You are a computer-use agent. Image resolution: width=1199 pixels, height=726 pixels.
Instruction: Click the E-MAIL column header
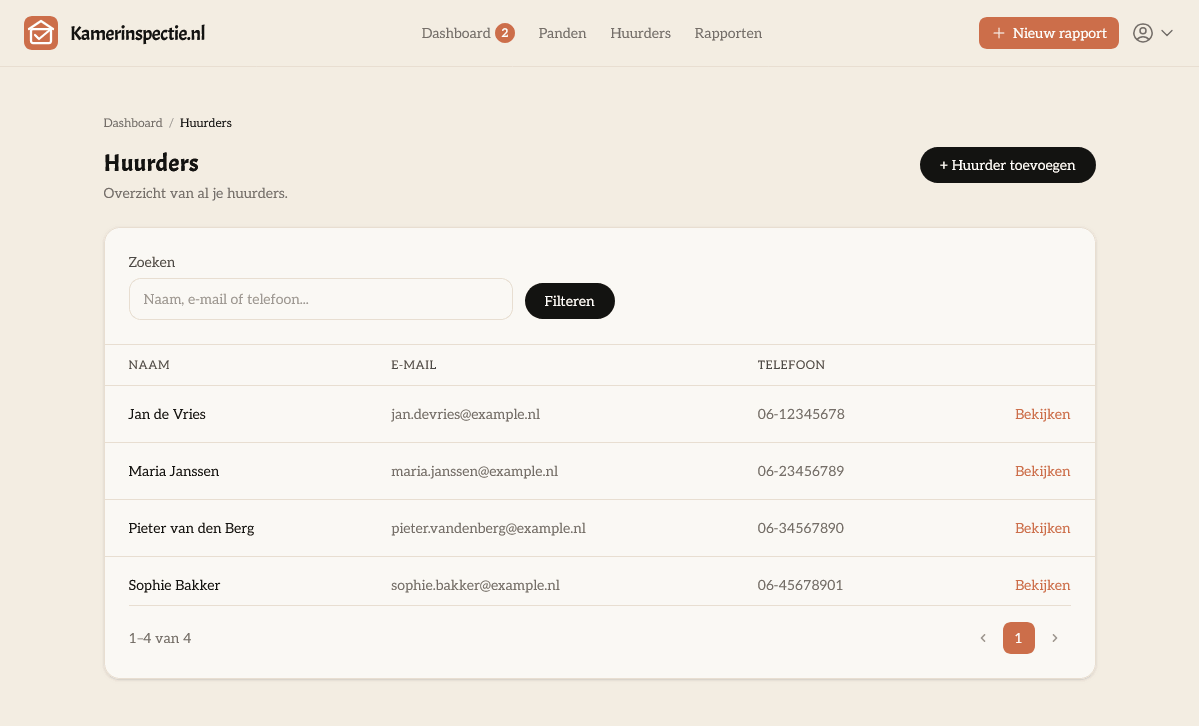414,365
